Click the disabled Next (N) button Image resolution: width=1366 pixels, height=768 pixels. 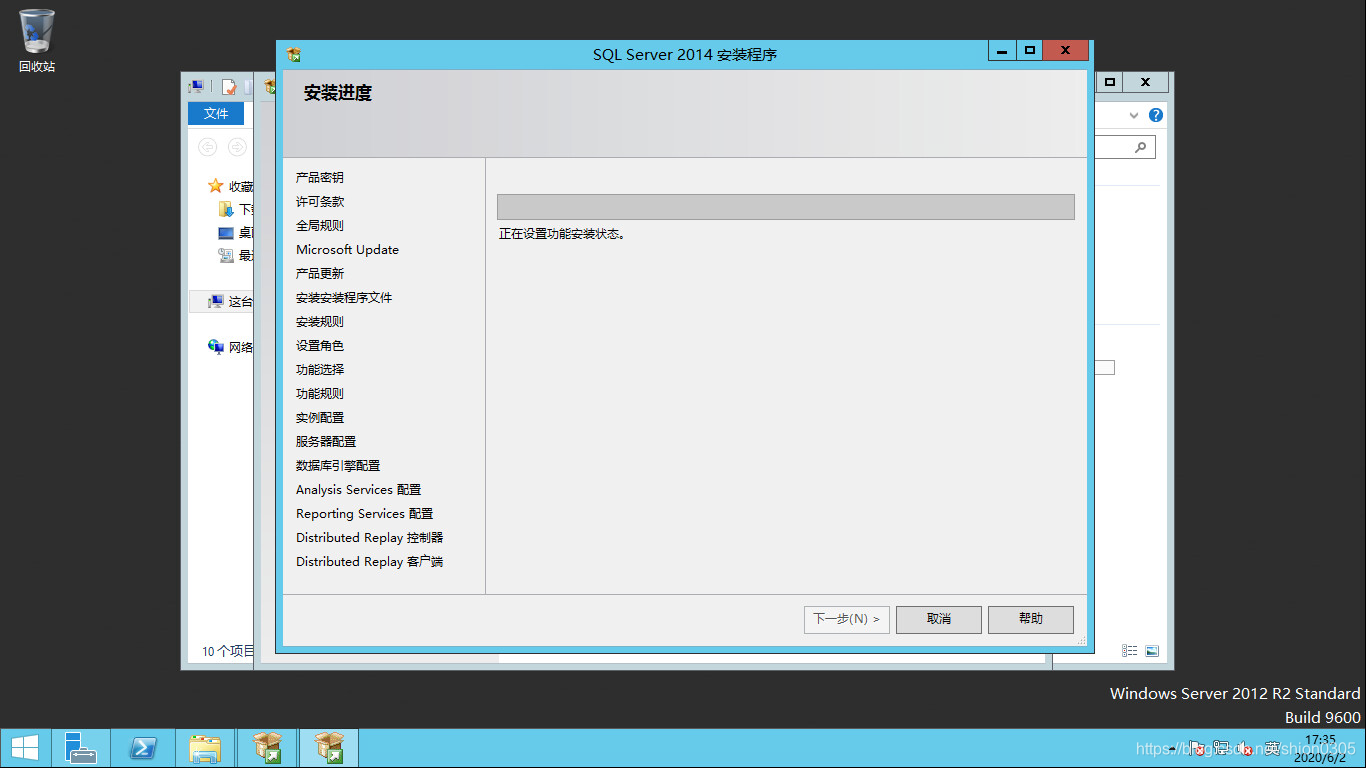(847, 619)
